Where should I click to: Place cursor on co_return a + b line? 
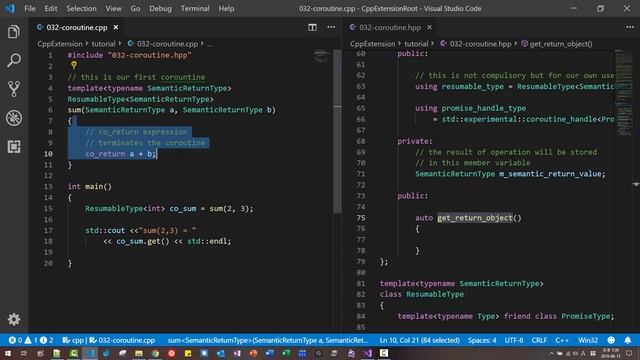[120, 154]
